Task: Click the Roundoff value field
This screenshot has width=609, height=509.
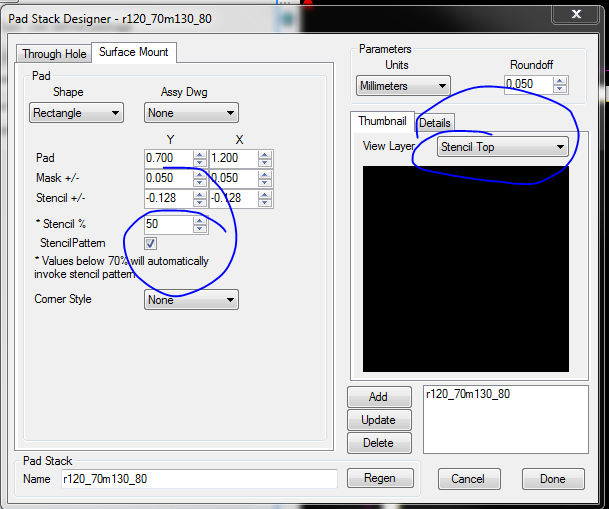Action: coord(529,84)
